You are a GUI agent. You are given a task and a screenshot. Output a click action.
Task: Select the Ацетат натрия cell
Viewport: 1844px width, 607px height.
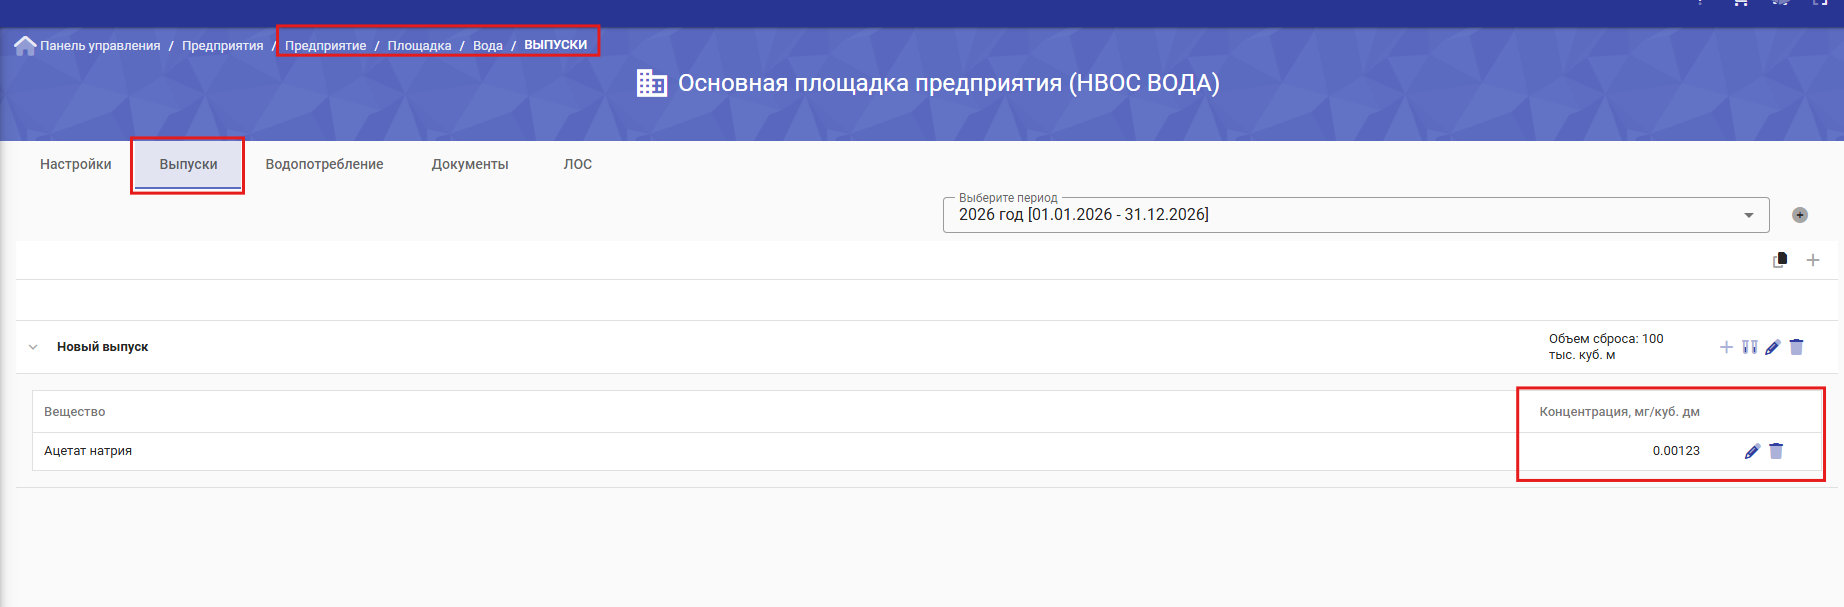(88, 451)
